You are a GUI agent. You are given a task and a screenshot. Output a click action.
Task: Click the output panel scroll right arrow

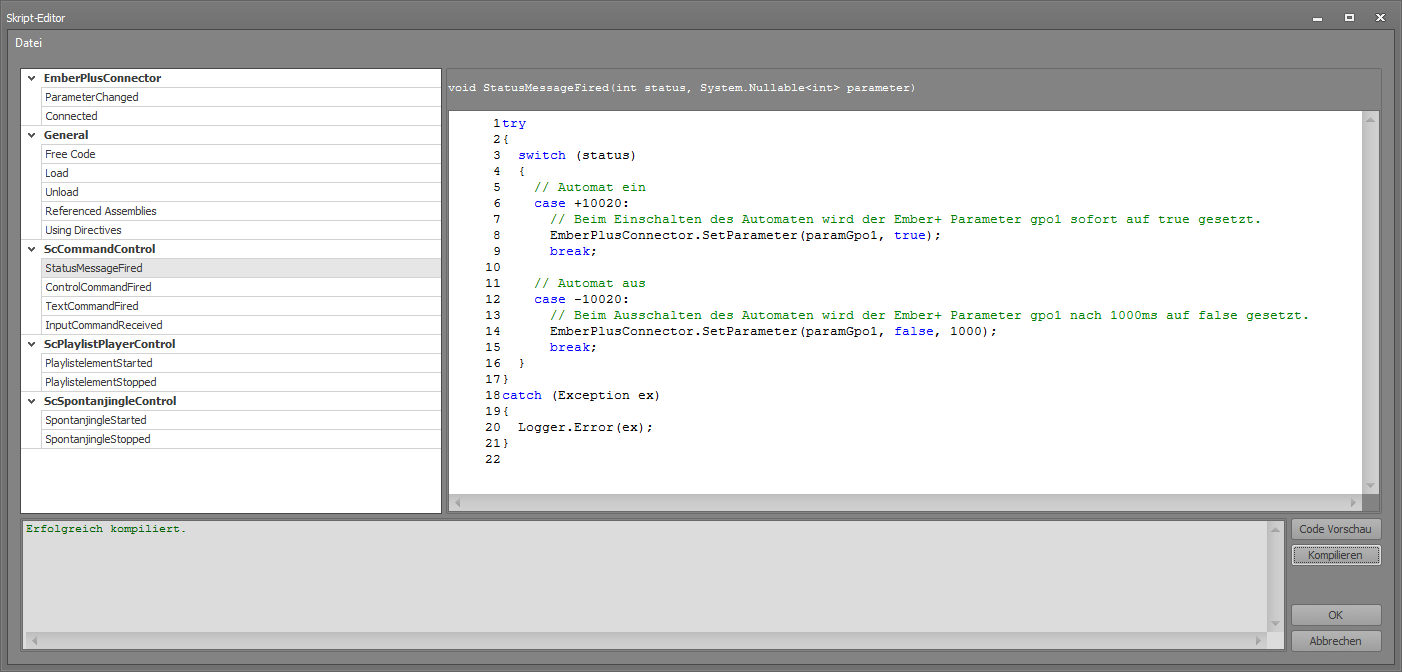click(1259, 640)
